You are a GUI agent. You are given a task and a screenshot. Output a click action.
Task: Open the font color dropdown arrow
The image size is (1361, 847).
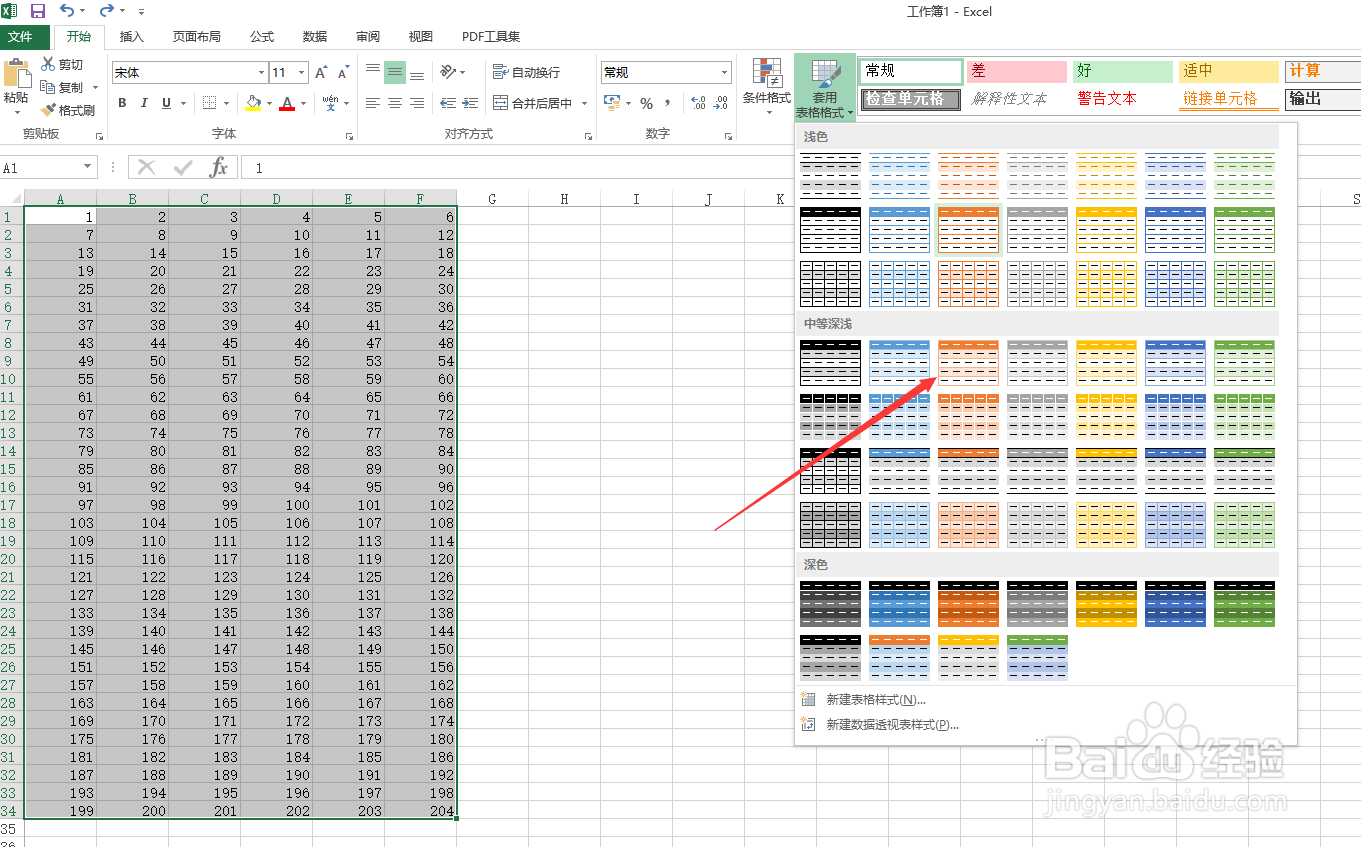pyautogui.click(x=304, y=103)
